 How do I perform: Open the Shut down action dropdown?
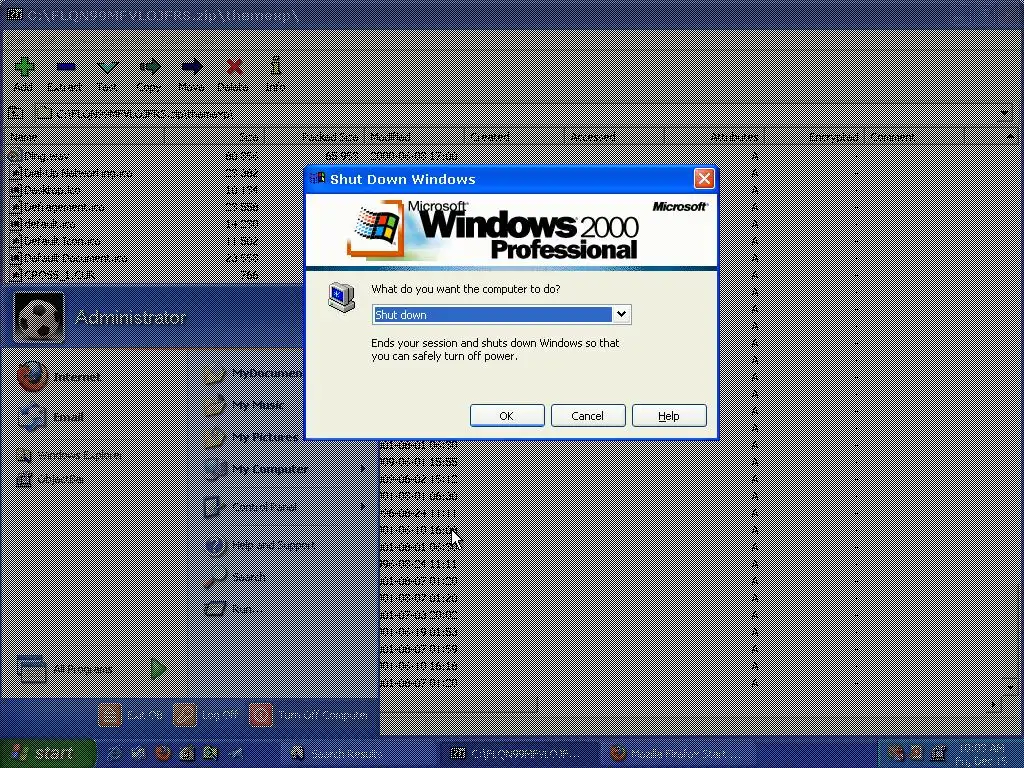point(621,314)
